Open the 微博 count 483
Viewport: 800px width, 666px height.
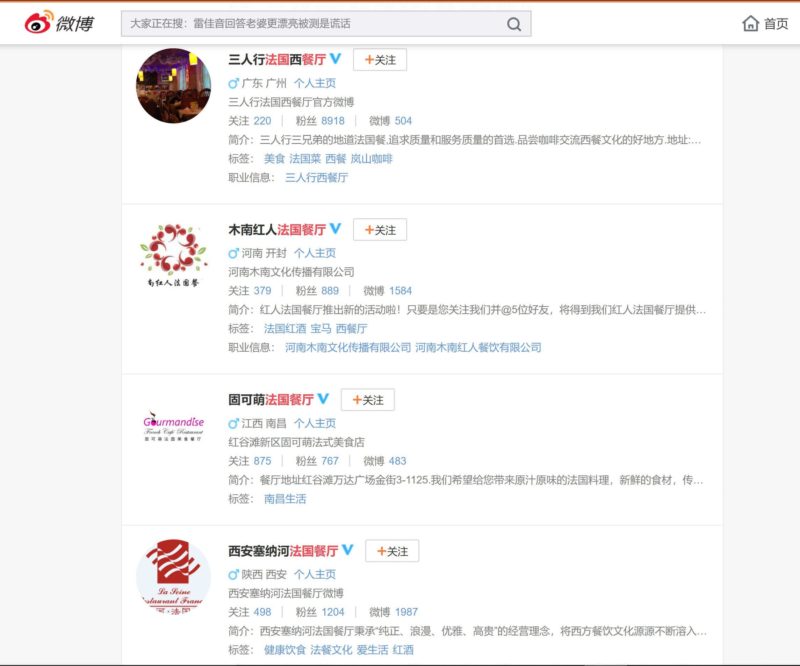[x=397, y=461]
